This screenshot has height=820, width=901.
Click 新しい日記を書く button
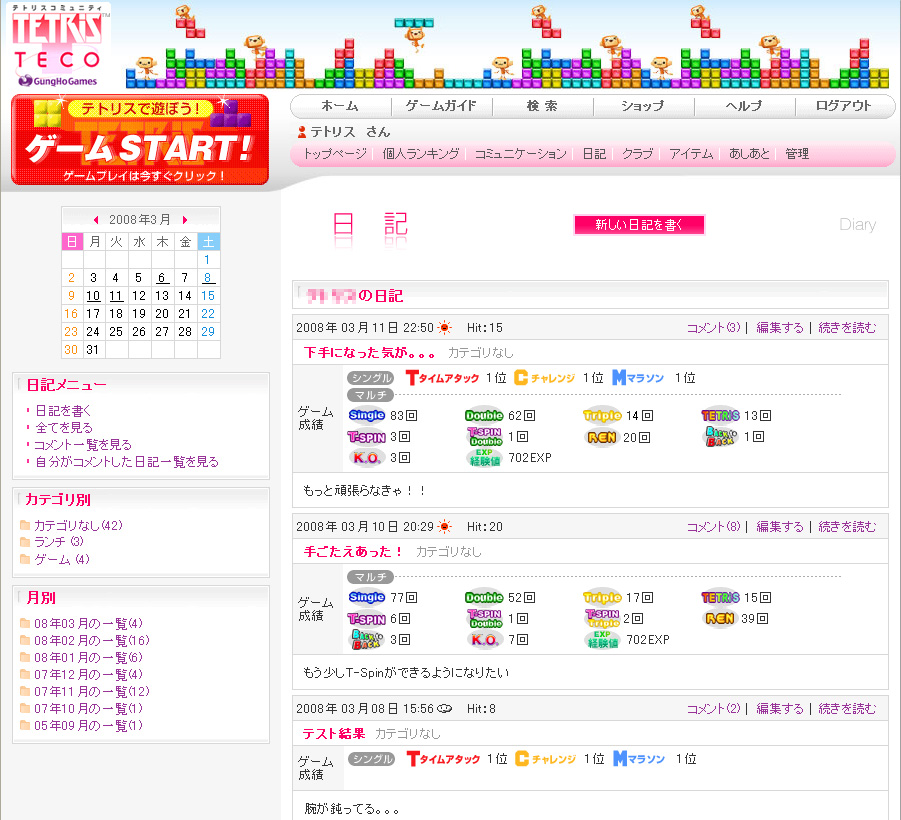(639, 225)
